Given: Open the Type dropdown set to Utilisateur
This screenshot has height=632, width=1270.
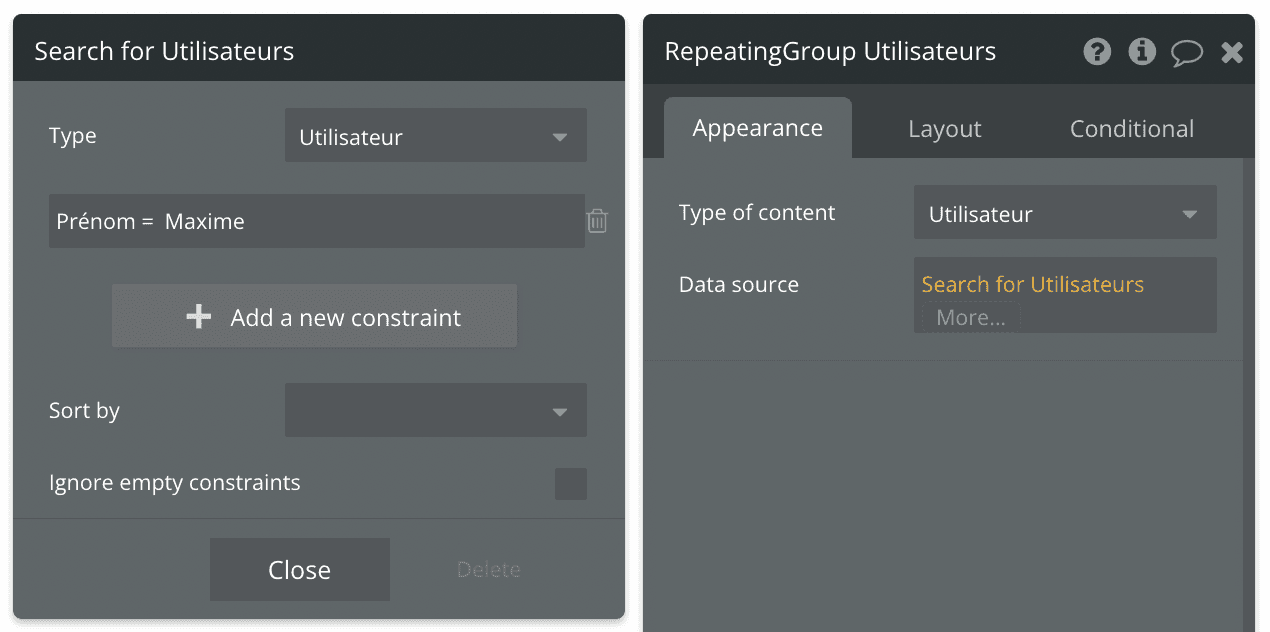Looking at the screenshot, I should click(x=435, y=136).
